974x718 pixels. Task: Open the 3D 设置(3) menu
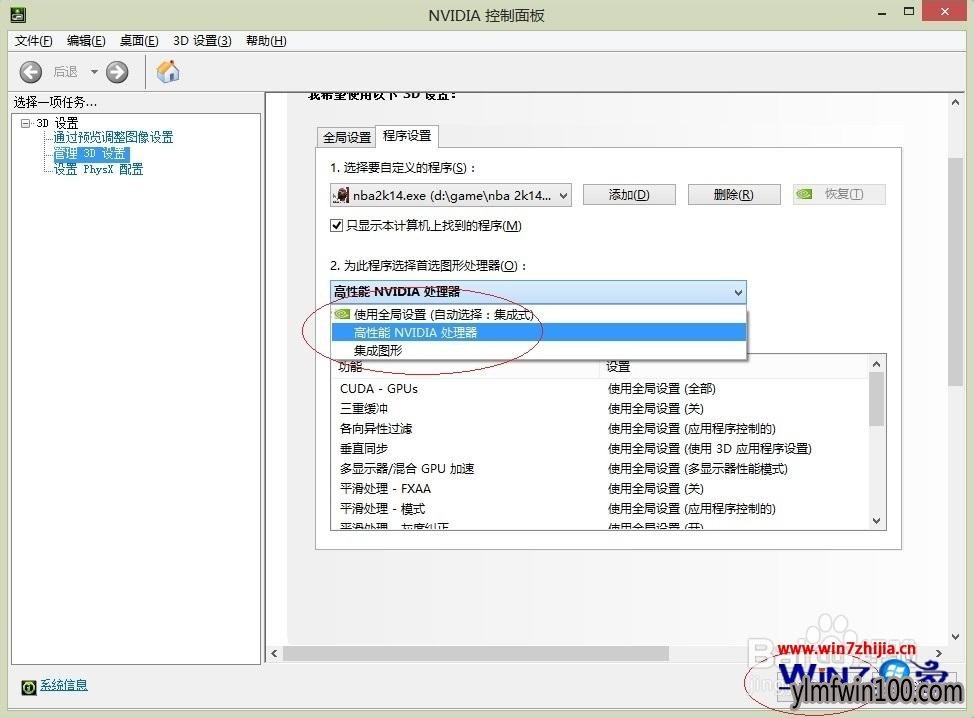click(203, 41)
